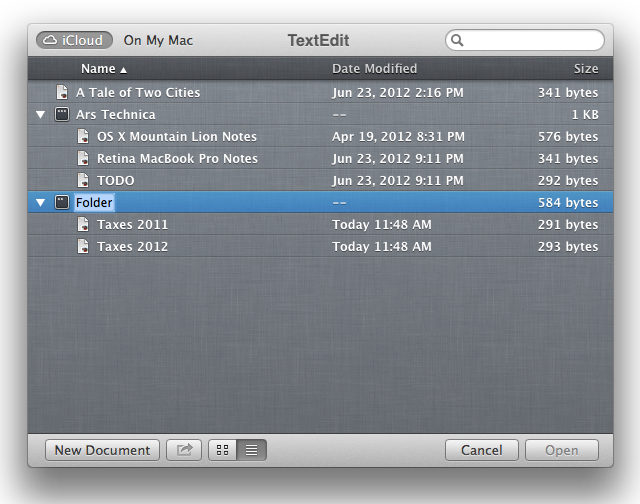
Task: Click the 576 bytes size value
Action: click(x=568, y=137)
